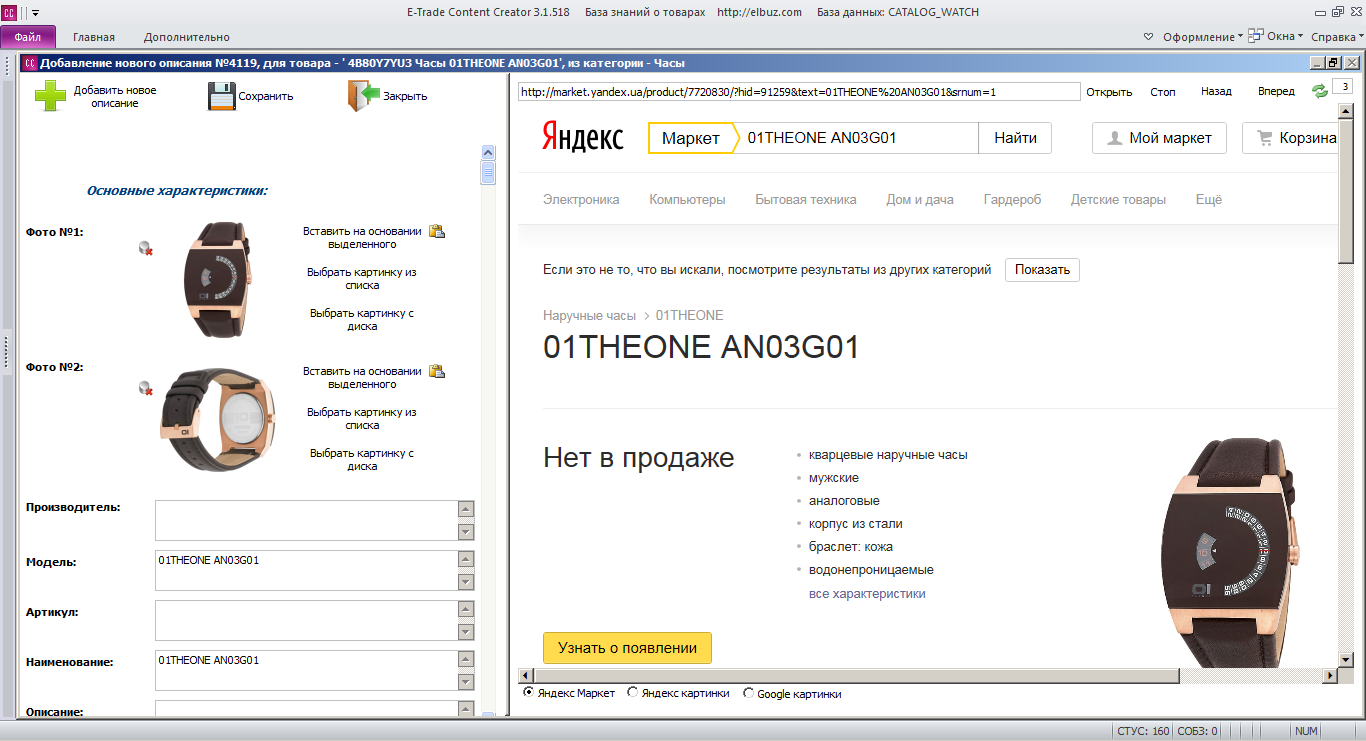Click the left panel scrollbar up arrow
The height and width of the screenshot is (741, 1366).
[x=488, y=152]
